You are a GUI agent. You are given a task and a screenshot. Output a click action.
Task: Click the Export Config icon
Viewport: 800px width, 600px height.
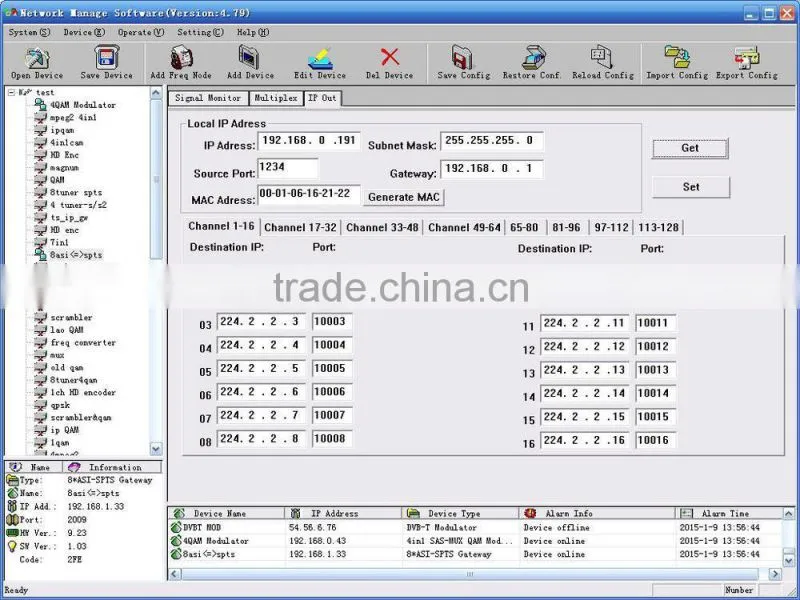tap(746, 57)
